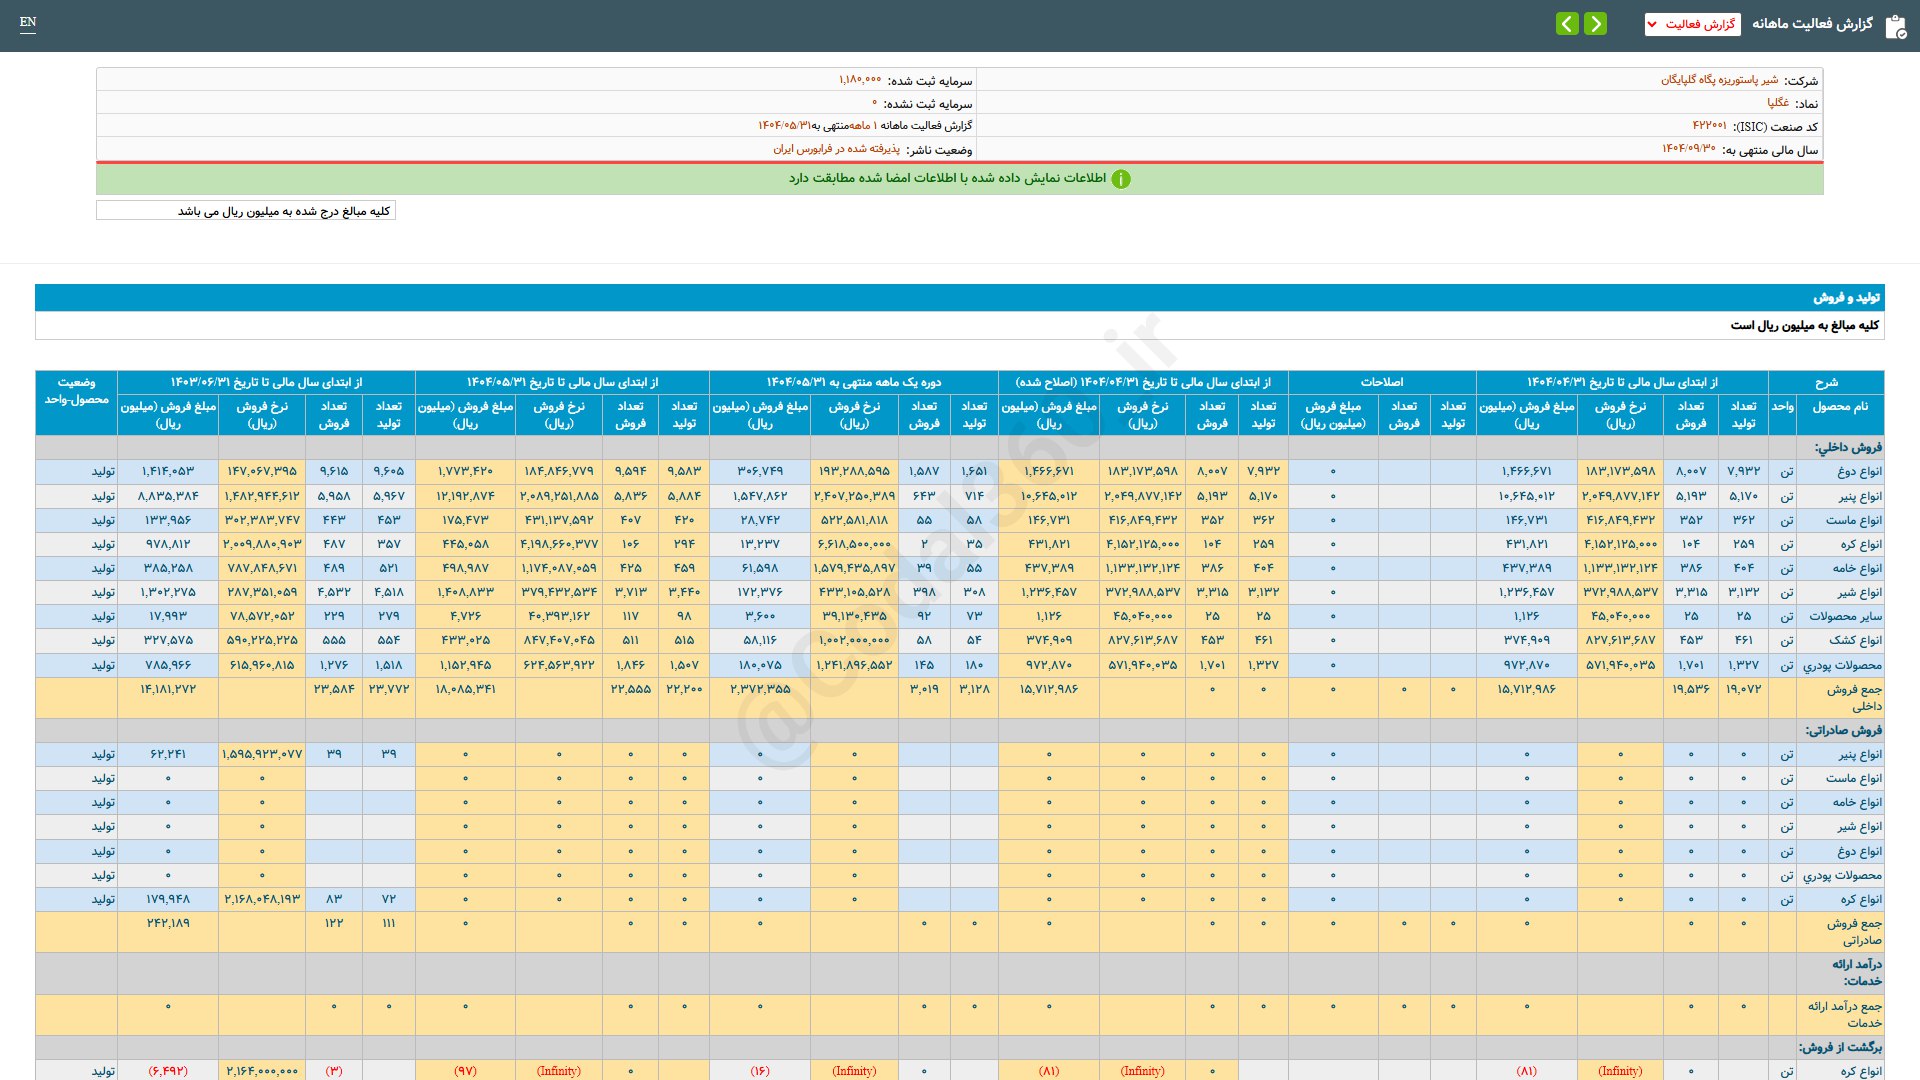Go to the previous report with the left green arrow
Viewport: 1920px width, 1080px height.
(x=1567, y=23)
